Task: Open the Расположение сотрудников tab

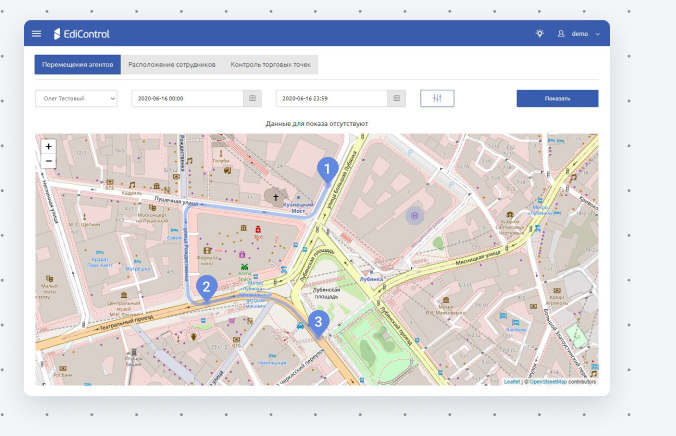Action: pyautogui.click(x=172, y=65)
